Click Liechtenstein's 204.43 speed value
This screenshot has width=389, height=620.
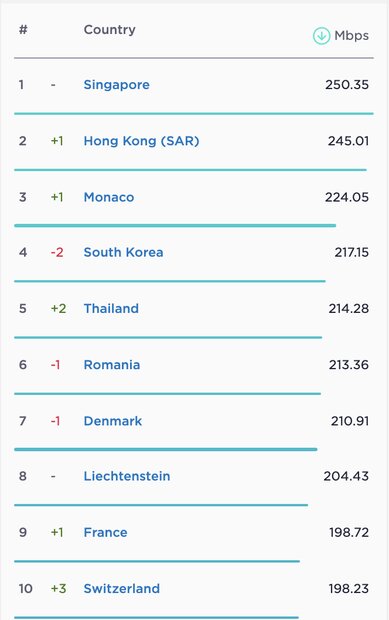point(346,476)
